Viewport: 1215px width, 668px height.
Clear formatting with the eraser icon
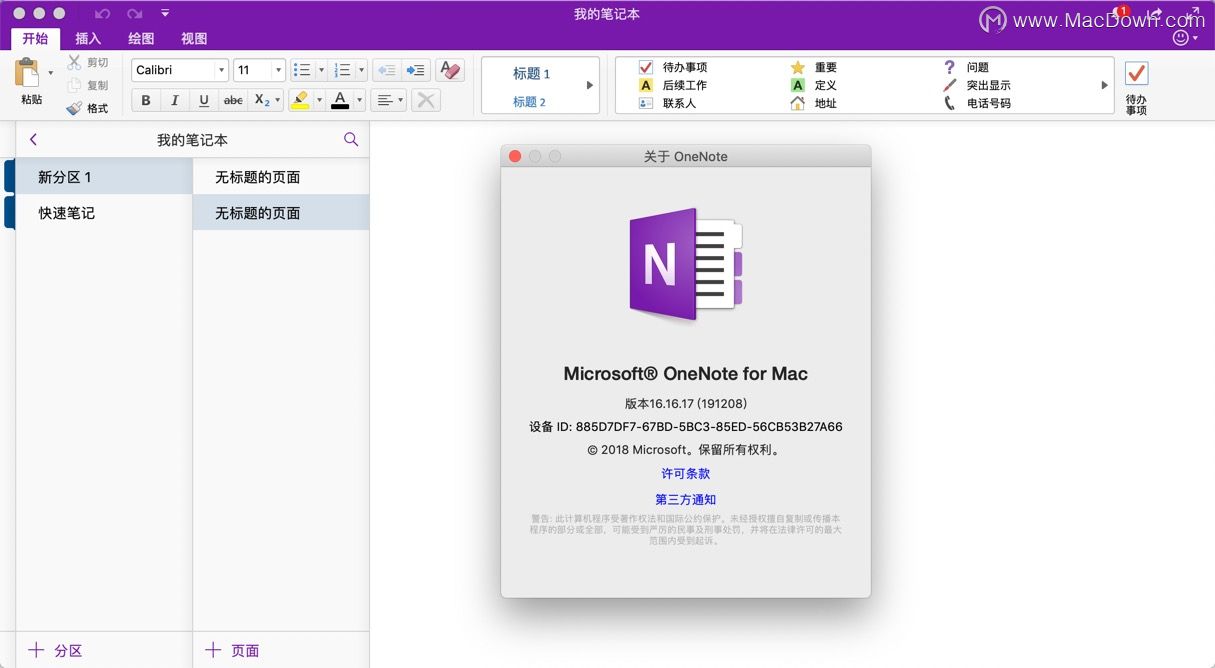point(450,70)
